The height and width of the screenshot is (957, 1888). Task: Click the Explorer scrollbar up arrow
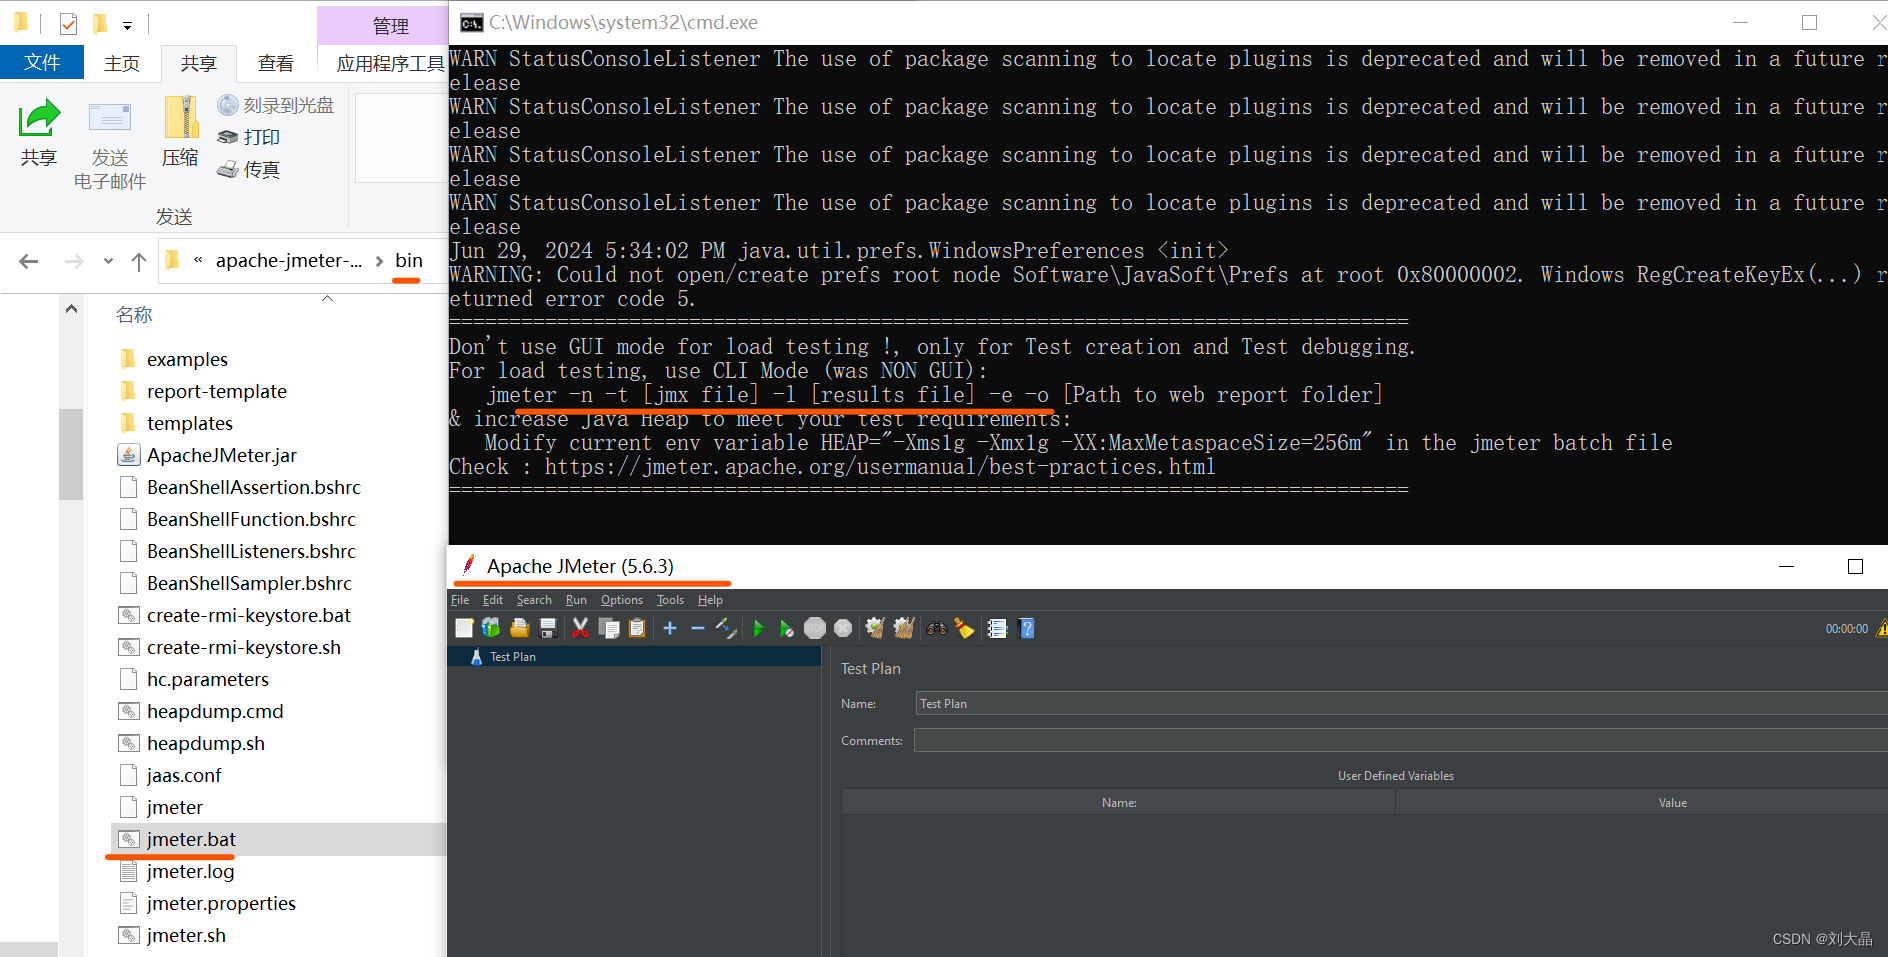point(71,309)
